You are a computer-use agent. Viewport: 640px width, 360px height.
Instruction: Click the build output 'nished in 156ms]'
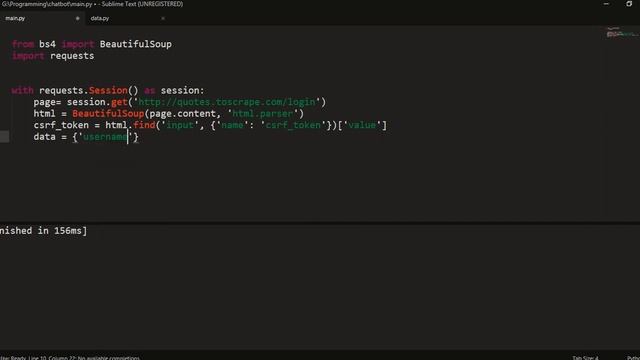point(43,231)
